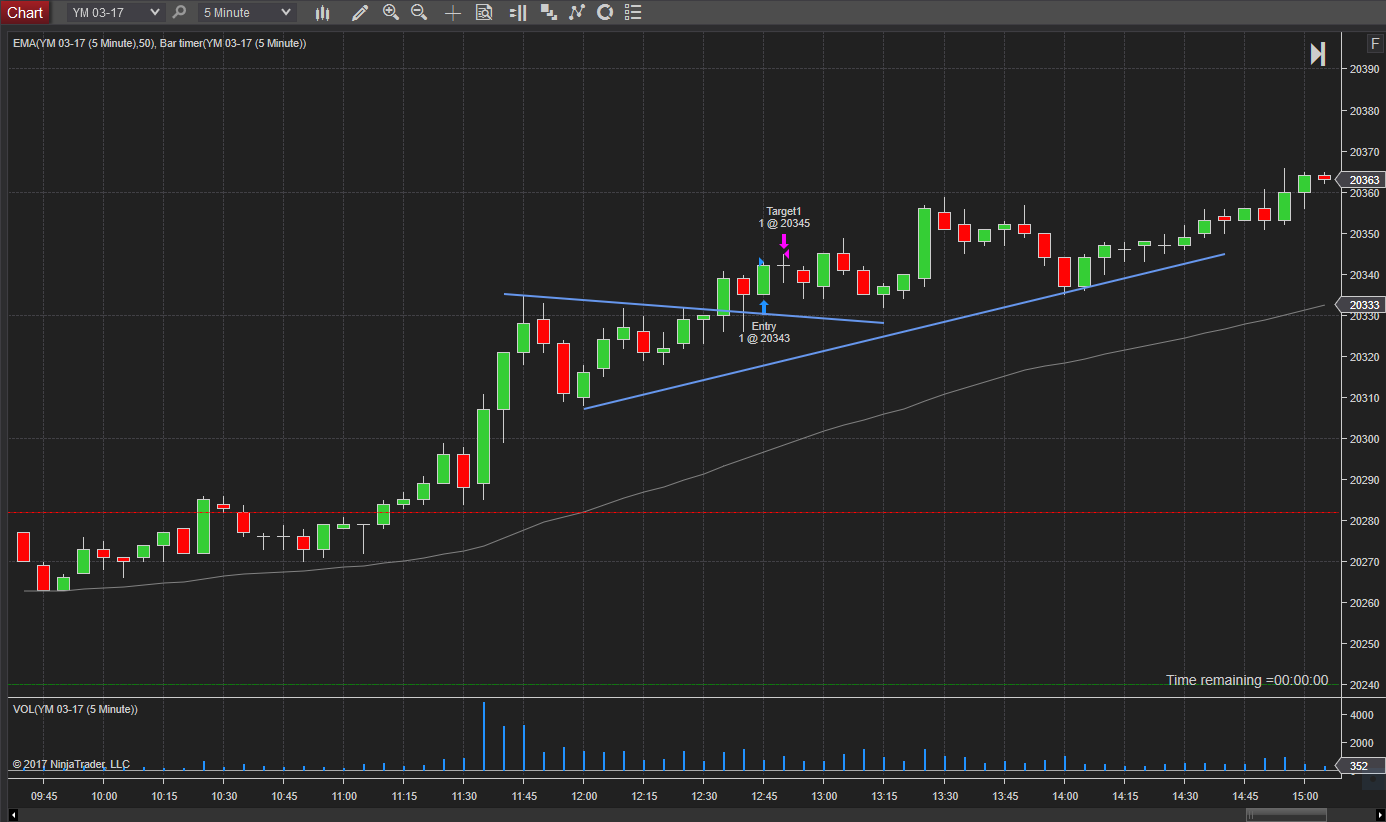The width and height of the screenshot is (1386, 822).
Task: Click the Time remaining =00:00:00 text
Action: 1247,680
